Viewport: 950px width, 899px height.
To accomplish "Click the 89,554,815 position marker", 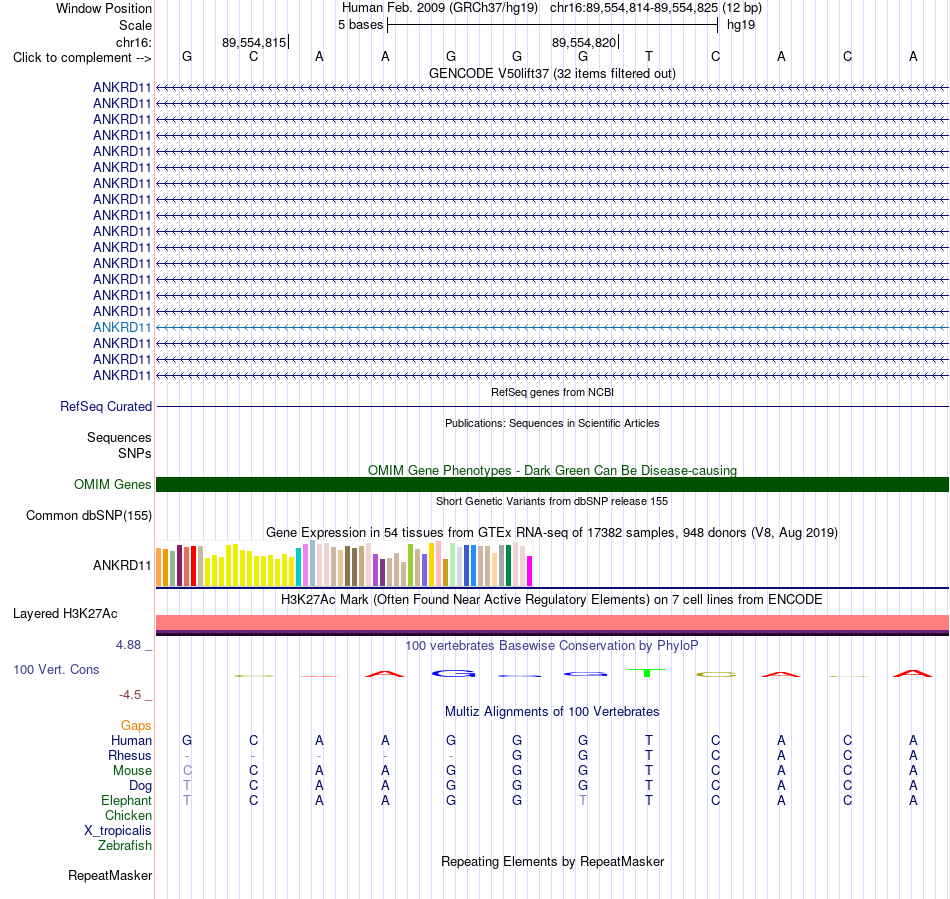I will click(254, 42).
